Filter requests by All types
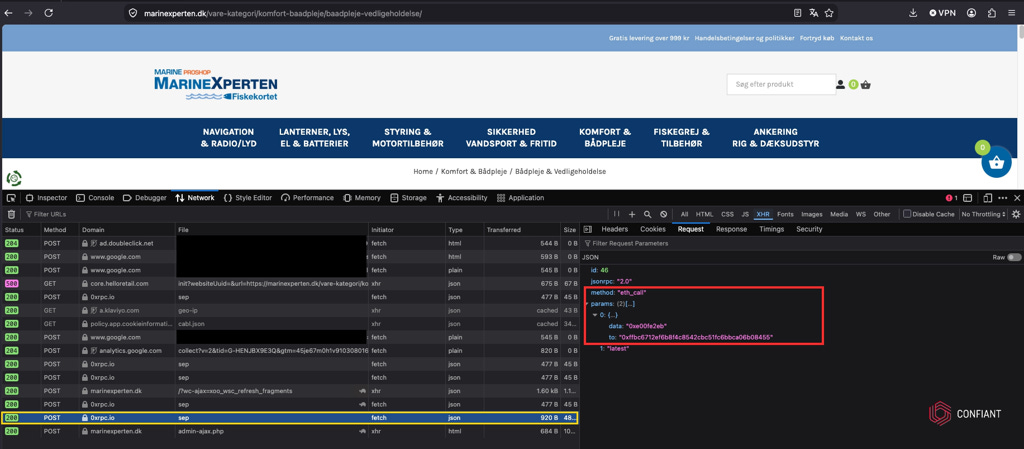 pos(684,214)
